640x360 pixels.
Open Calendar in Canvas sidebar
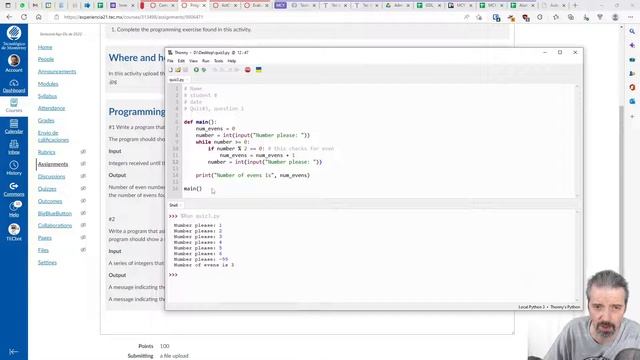14,127
